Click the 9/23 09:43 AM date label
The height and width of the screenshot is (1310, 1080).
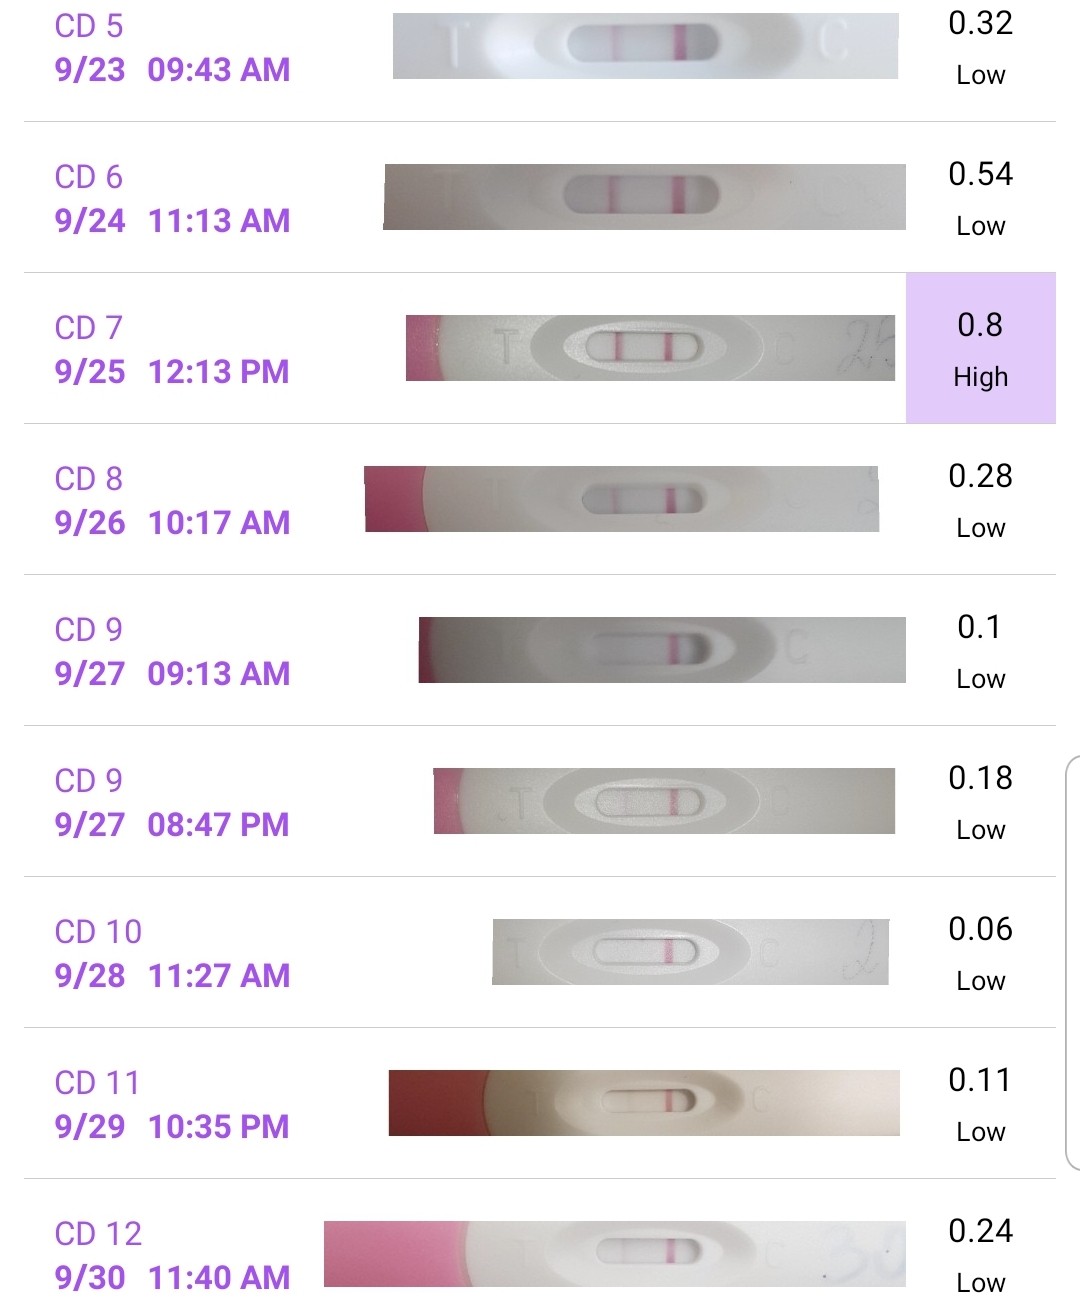pos(172,70)
